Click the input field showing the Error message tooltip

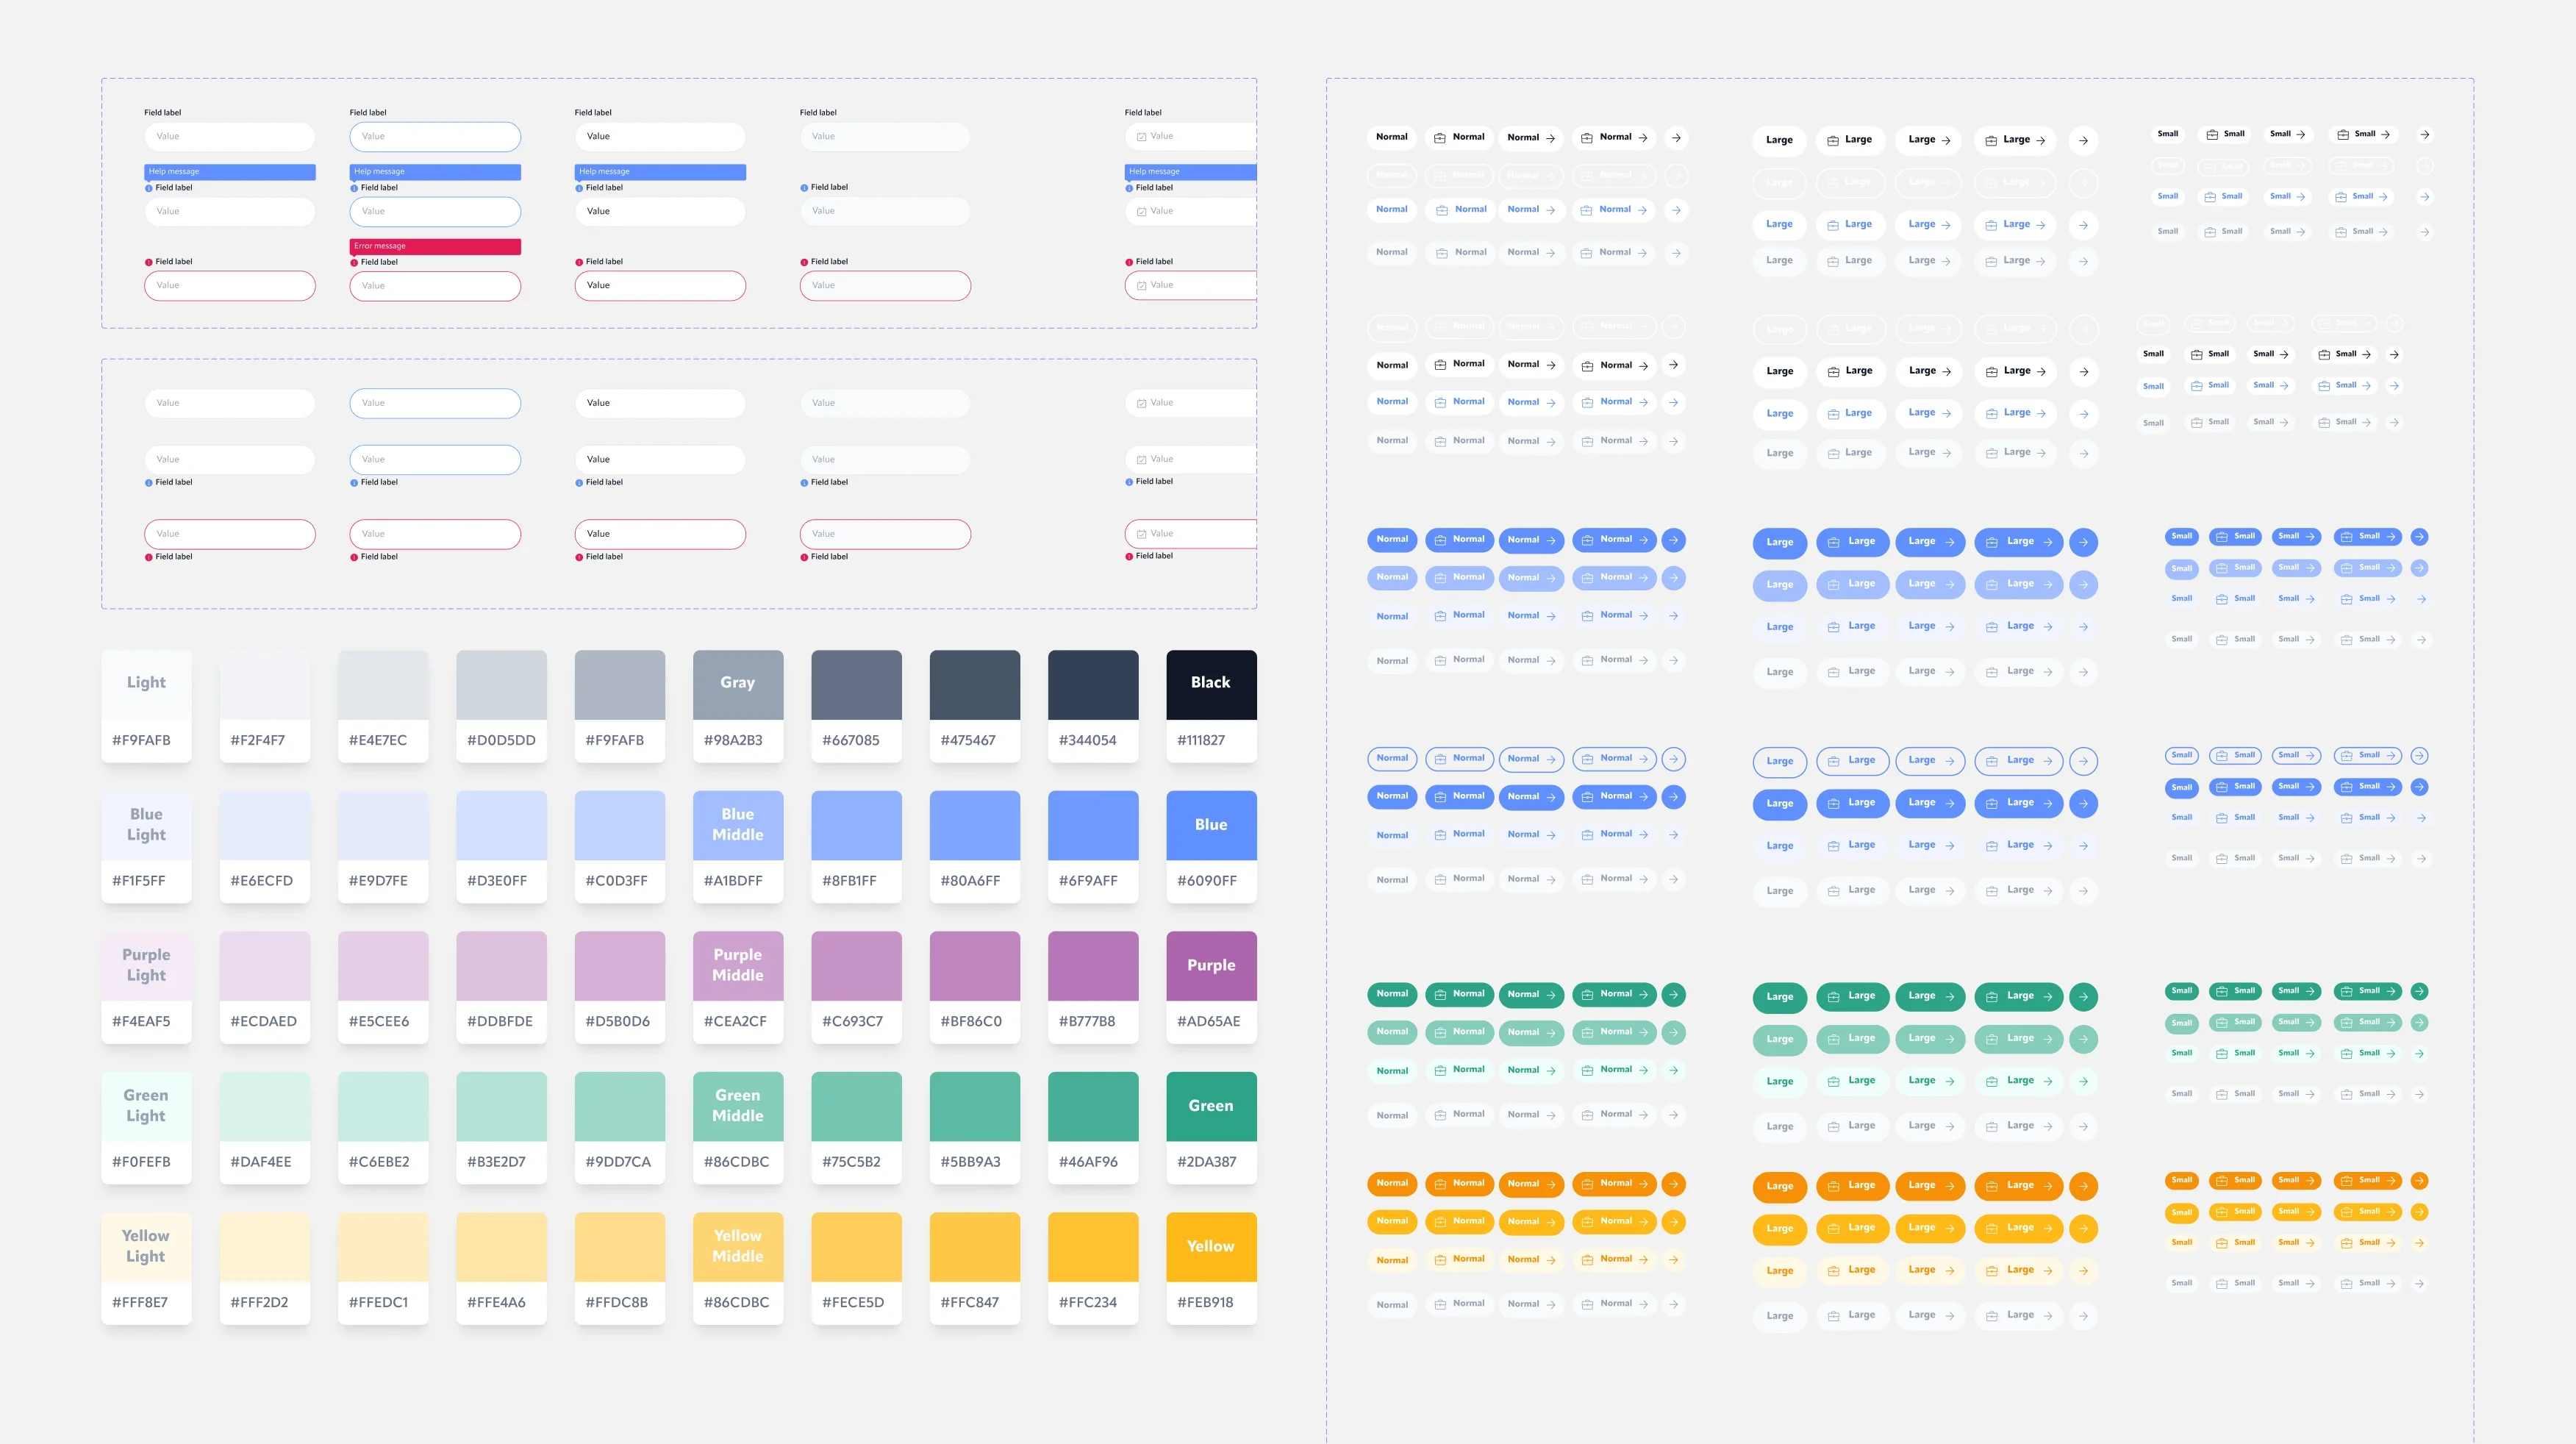pyautogui.click(x=435, y=286)
